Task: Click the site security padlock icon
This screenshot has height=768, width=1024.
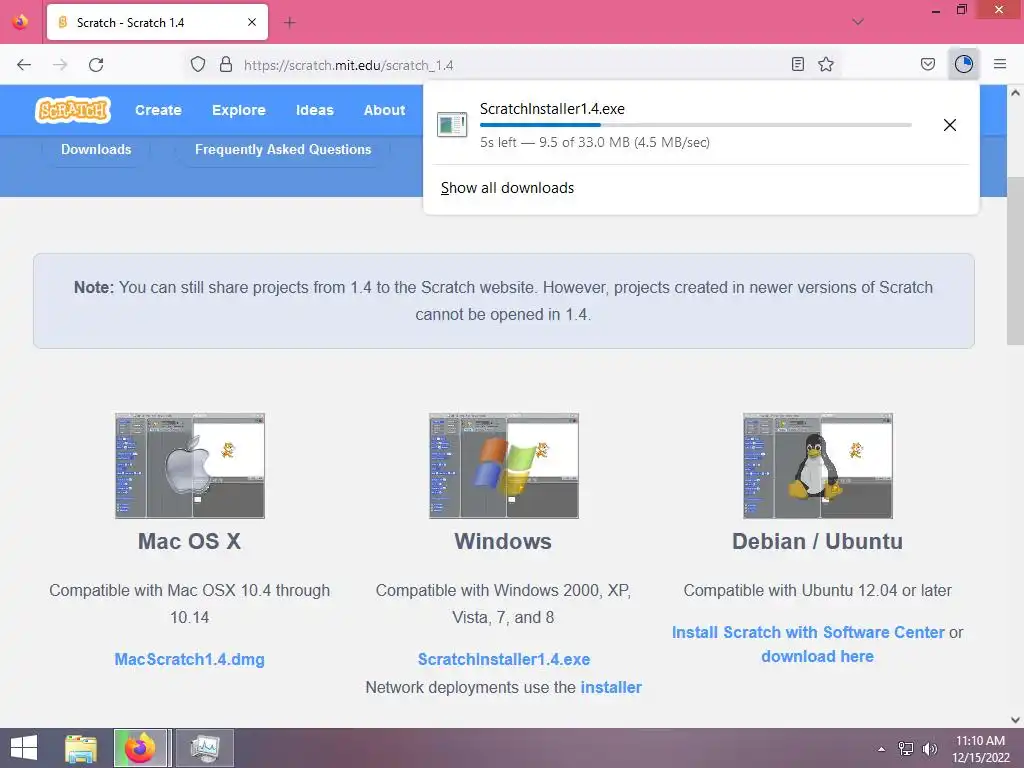Action: pos(226,64)
